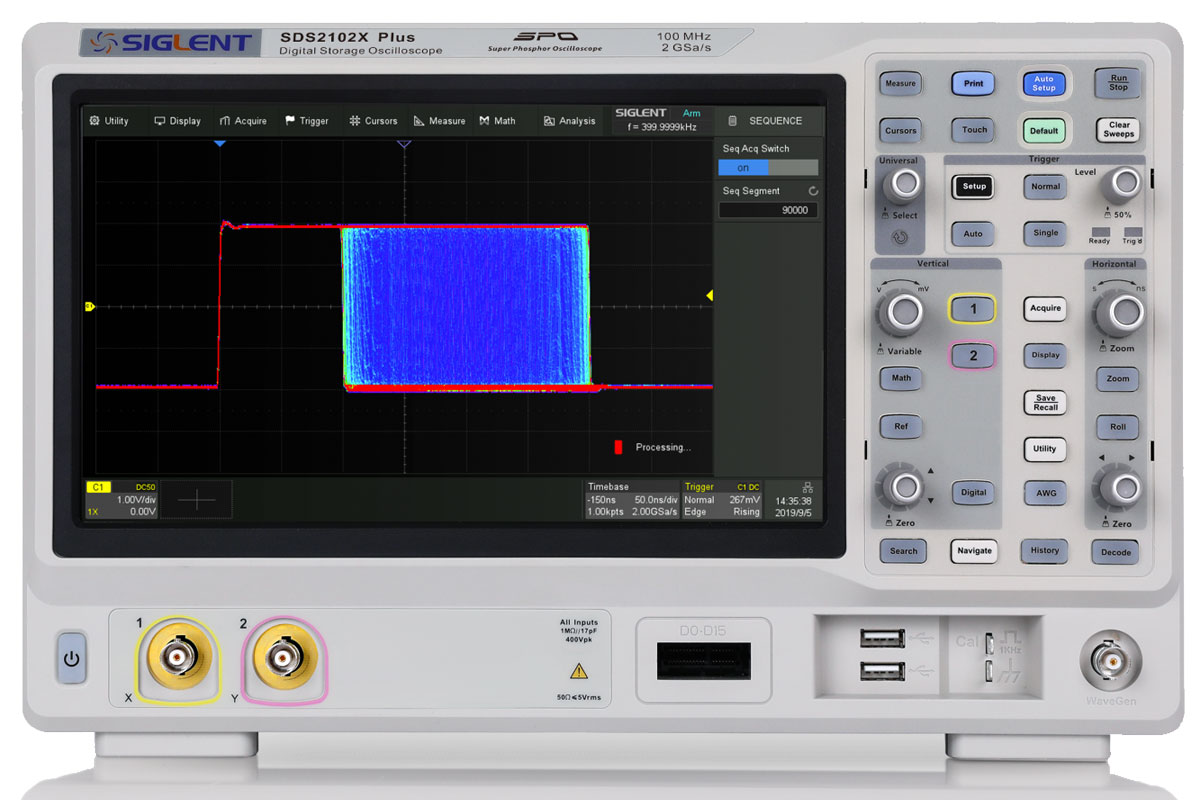Open the on-screen Measure menu
The width and height of the screenshot is (1200, 800).
[x=439, y=121]
